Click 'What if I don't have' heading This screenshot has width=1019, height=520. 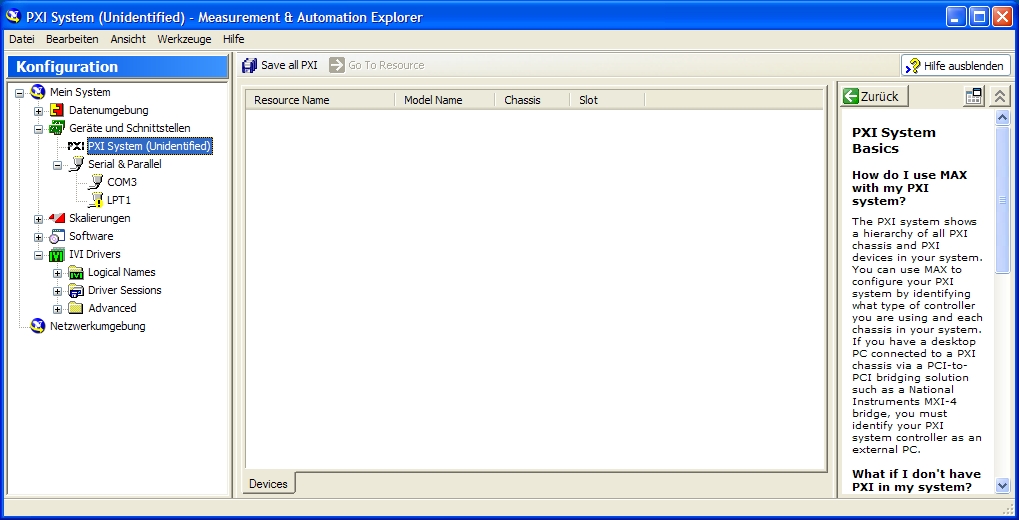pyautogui.click(x=916, y=480)
